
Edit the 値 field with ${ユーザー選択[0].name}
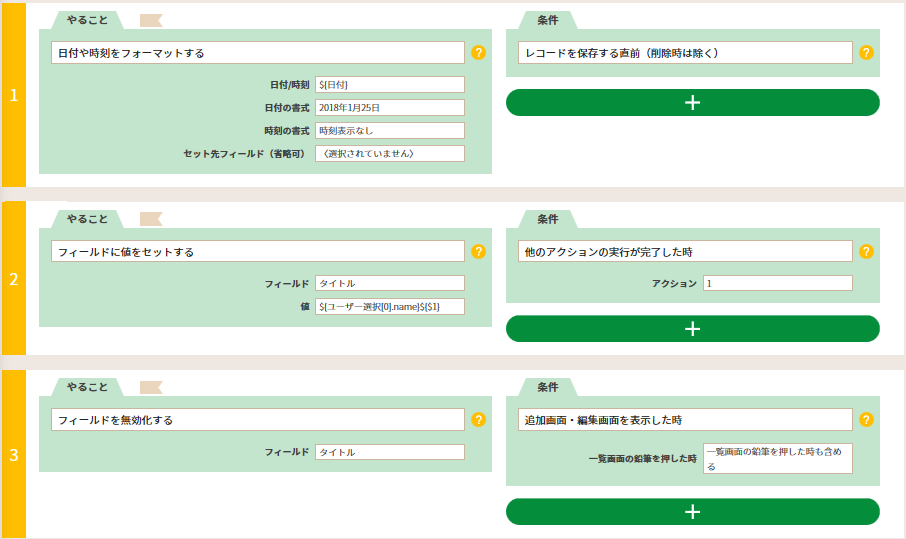point(389,306)
